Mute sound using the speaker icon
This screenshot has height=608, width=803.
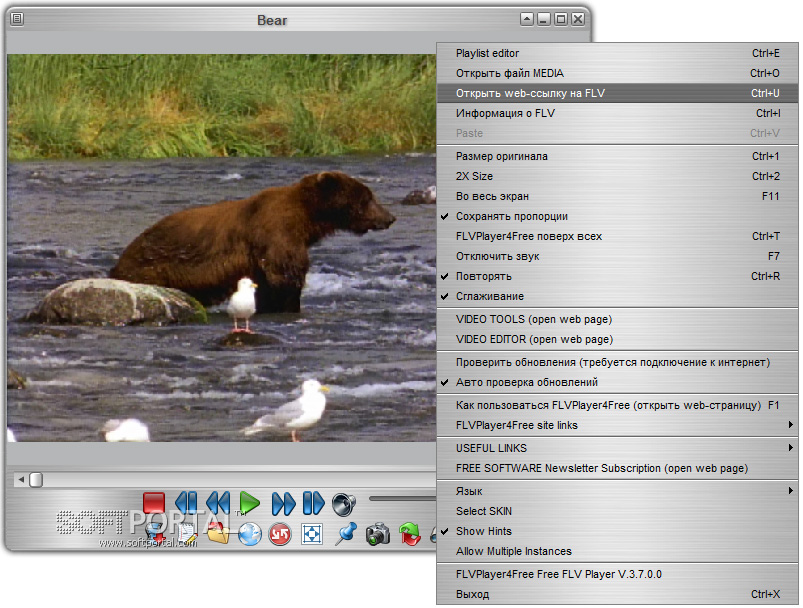tap(344, 504)
